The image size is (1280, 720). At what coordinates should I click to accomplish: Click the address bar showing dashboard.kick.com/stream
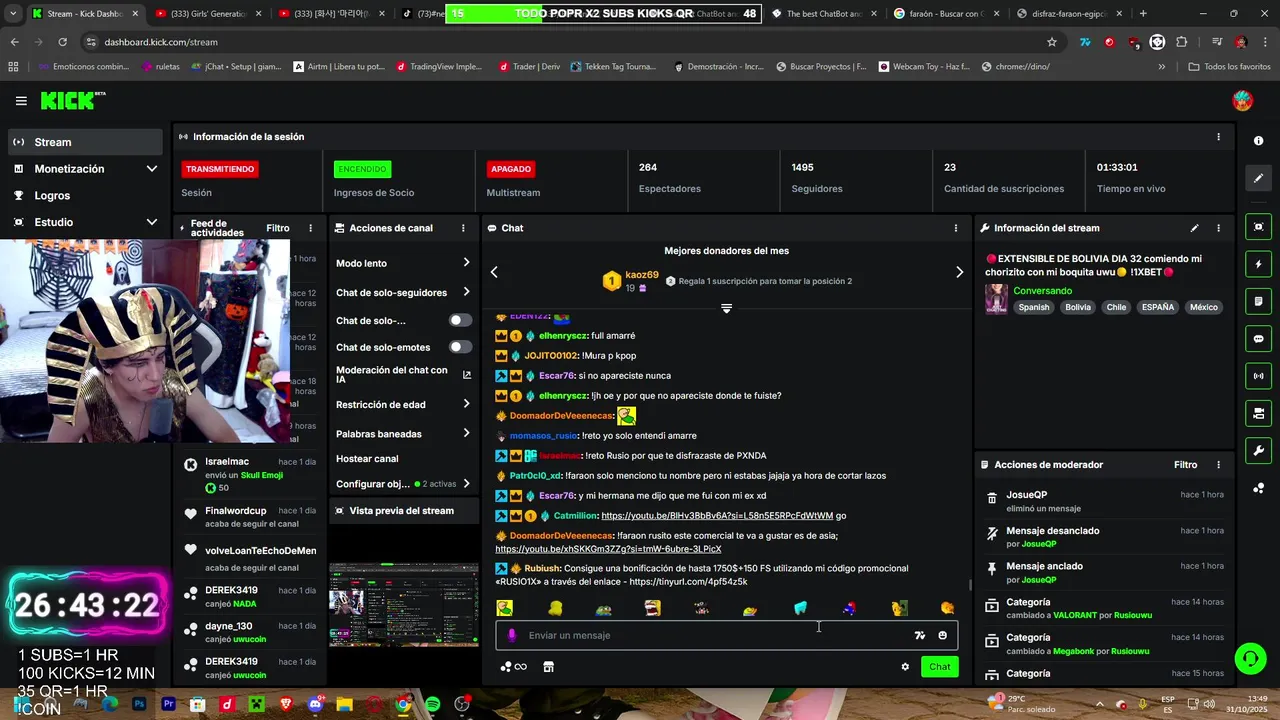point(560,42)
